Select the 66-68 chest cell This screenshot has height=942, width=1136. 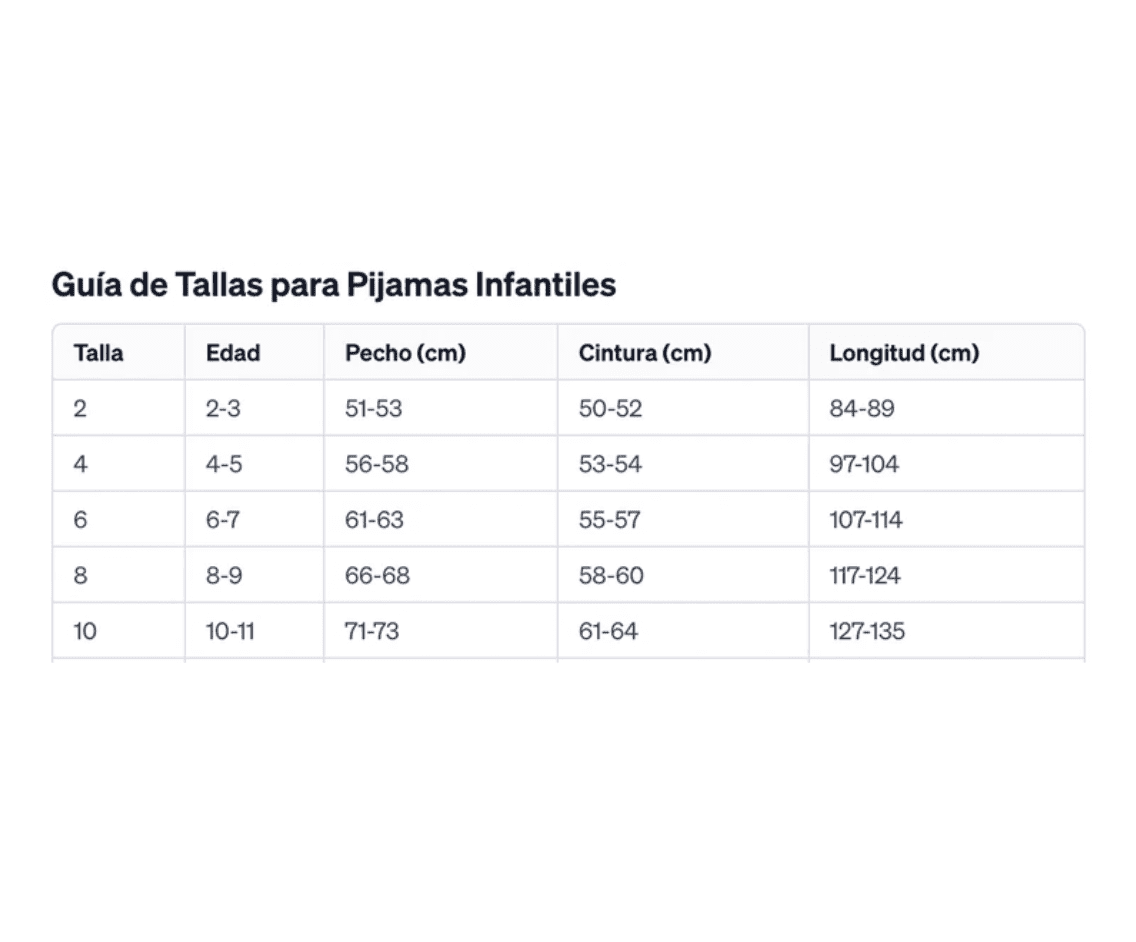(x=377, y=576)
